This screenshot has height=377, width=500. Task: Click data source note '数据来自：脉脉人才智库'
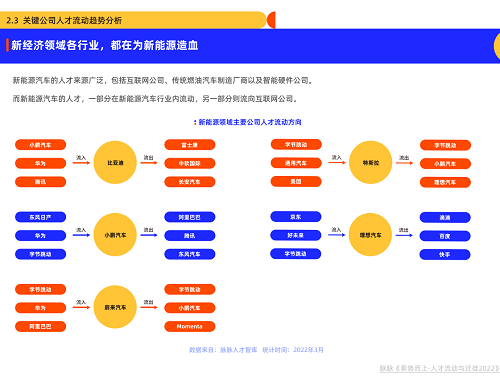pos(223,350)
